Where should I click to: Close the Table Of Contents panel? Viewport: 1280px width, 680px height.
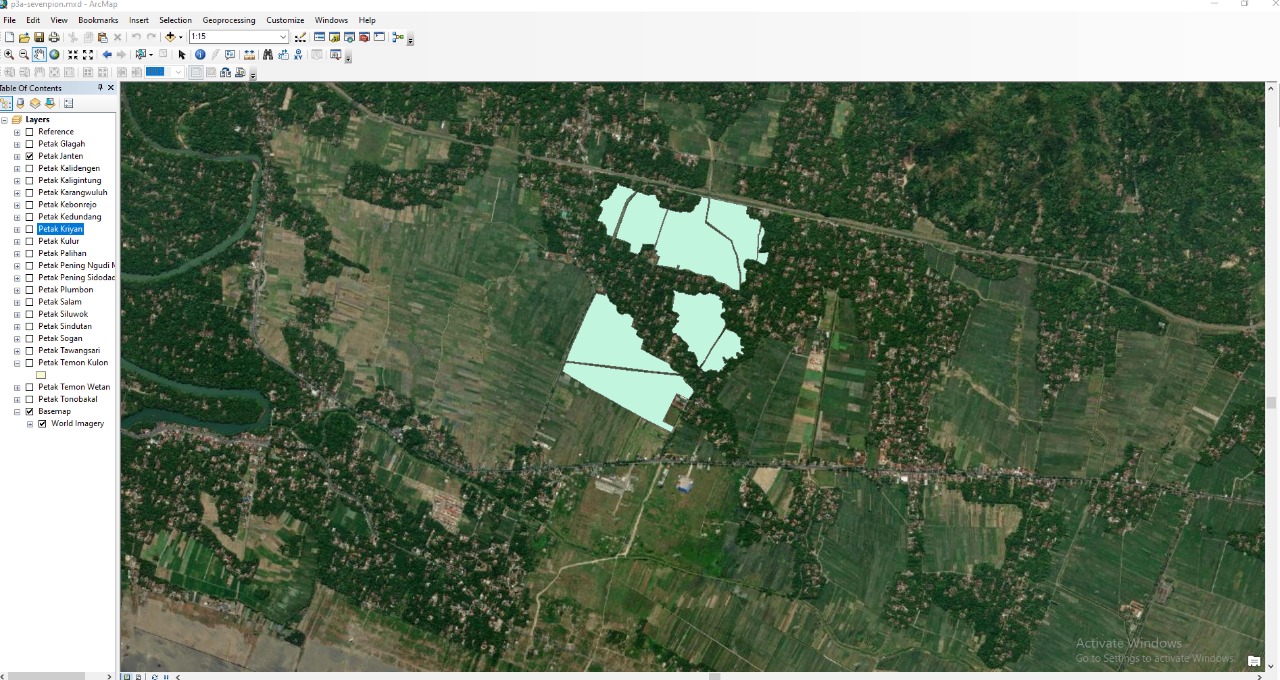(110, 88)
